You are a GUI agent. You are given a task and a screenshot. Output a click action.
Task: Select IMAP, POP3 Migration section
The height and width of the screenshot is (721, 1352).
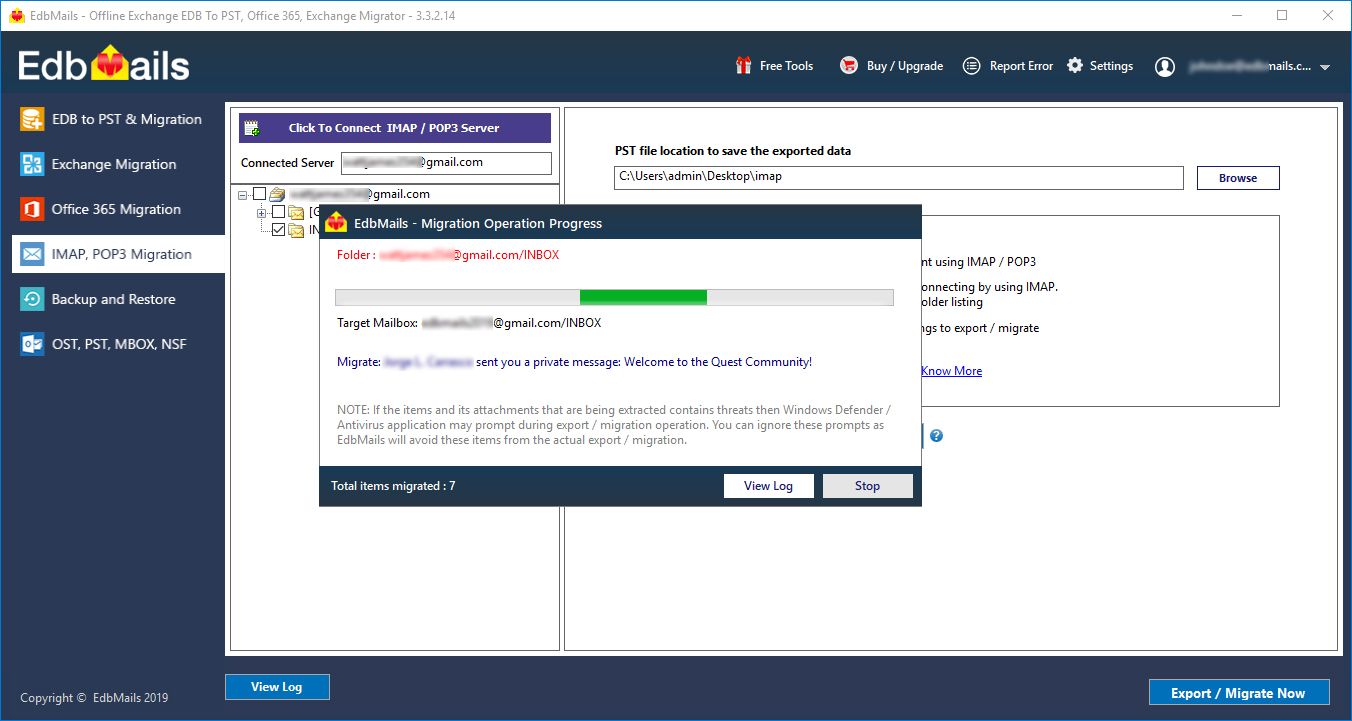click(118, 254)
